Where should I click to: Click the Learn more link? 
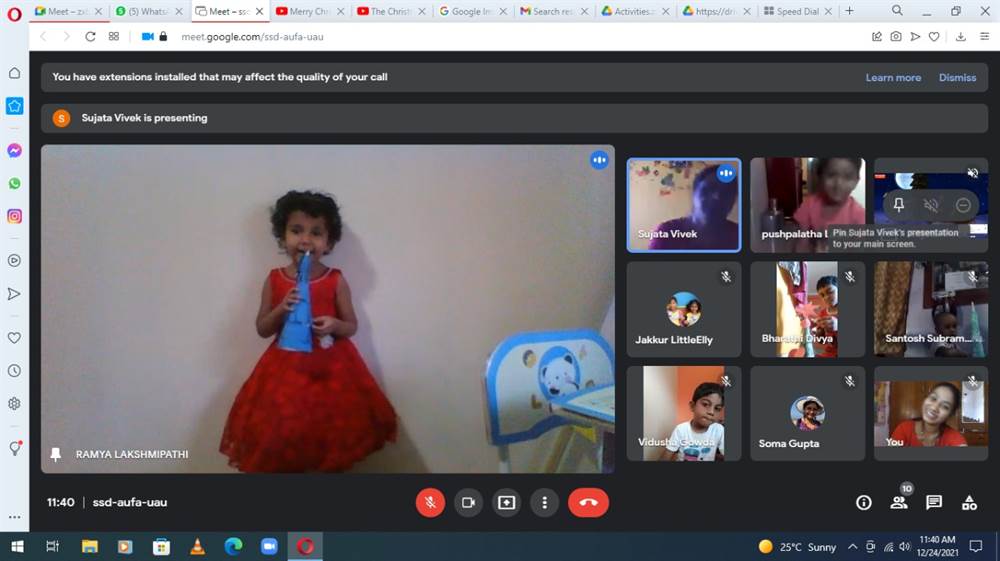893,77
